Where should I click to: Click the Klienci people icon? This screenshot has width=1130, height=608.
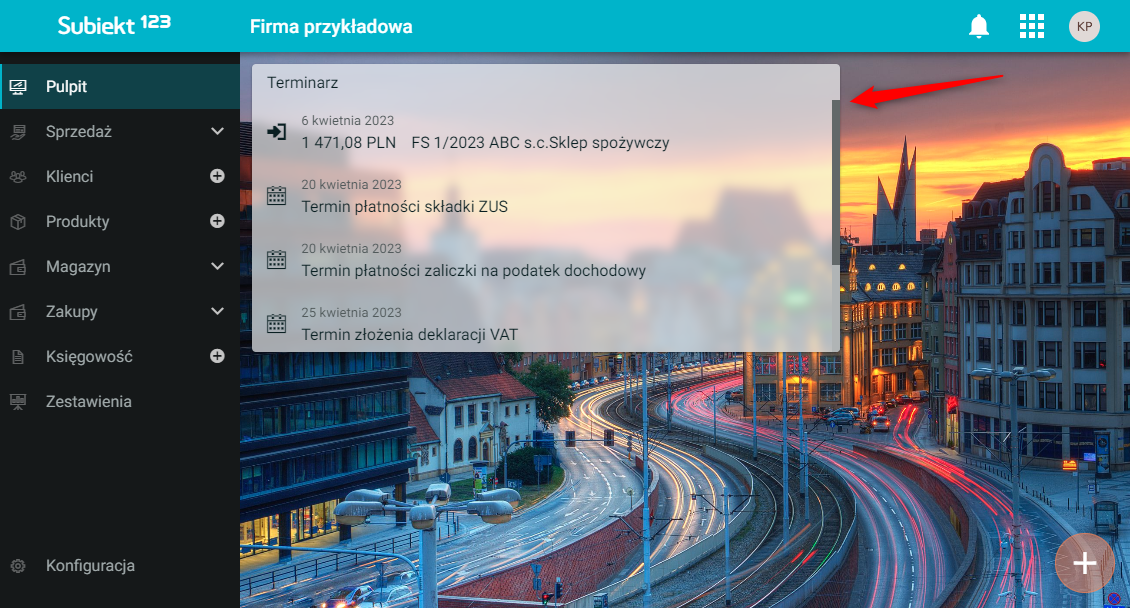[x=18, y=176]
